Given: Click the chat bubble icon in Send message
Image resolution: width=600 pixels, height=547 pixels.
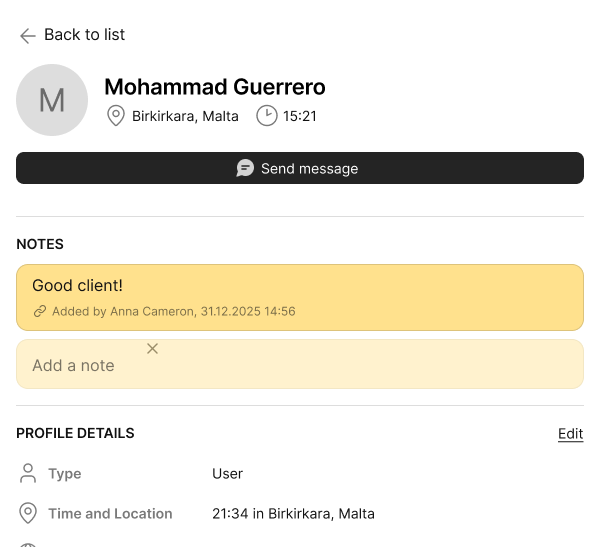Looking at the screenshot, I should 245,168.
